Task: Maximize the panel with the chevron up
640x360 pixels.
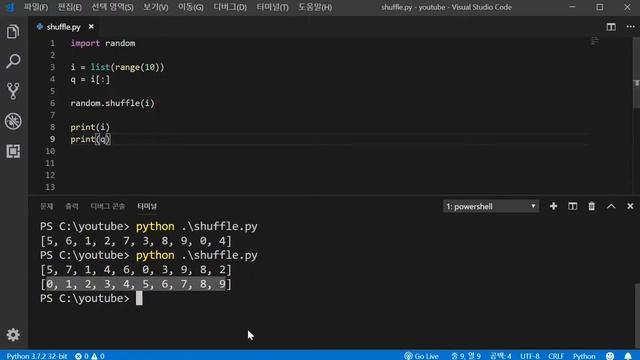Action: 611,206
